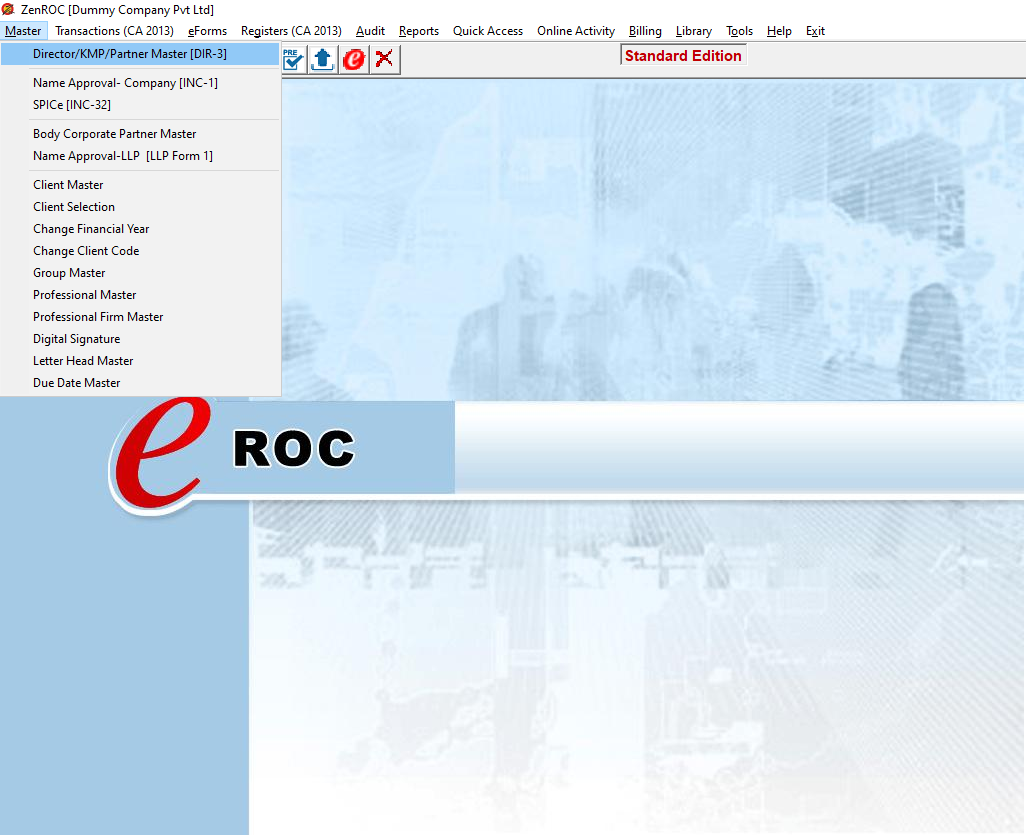Viewport: 1026px width, 835px height.
Task: Open the Tools menu
Action: 739,31
